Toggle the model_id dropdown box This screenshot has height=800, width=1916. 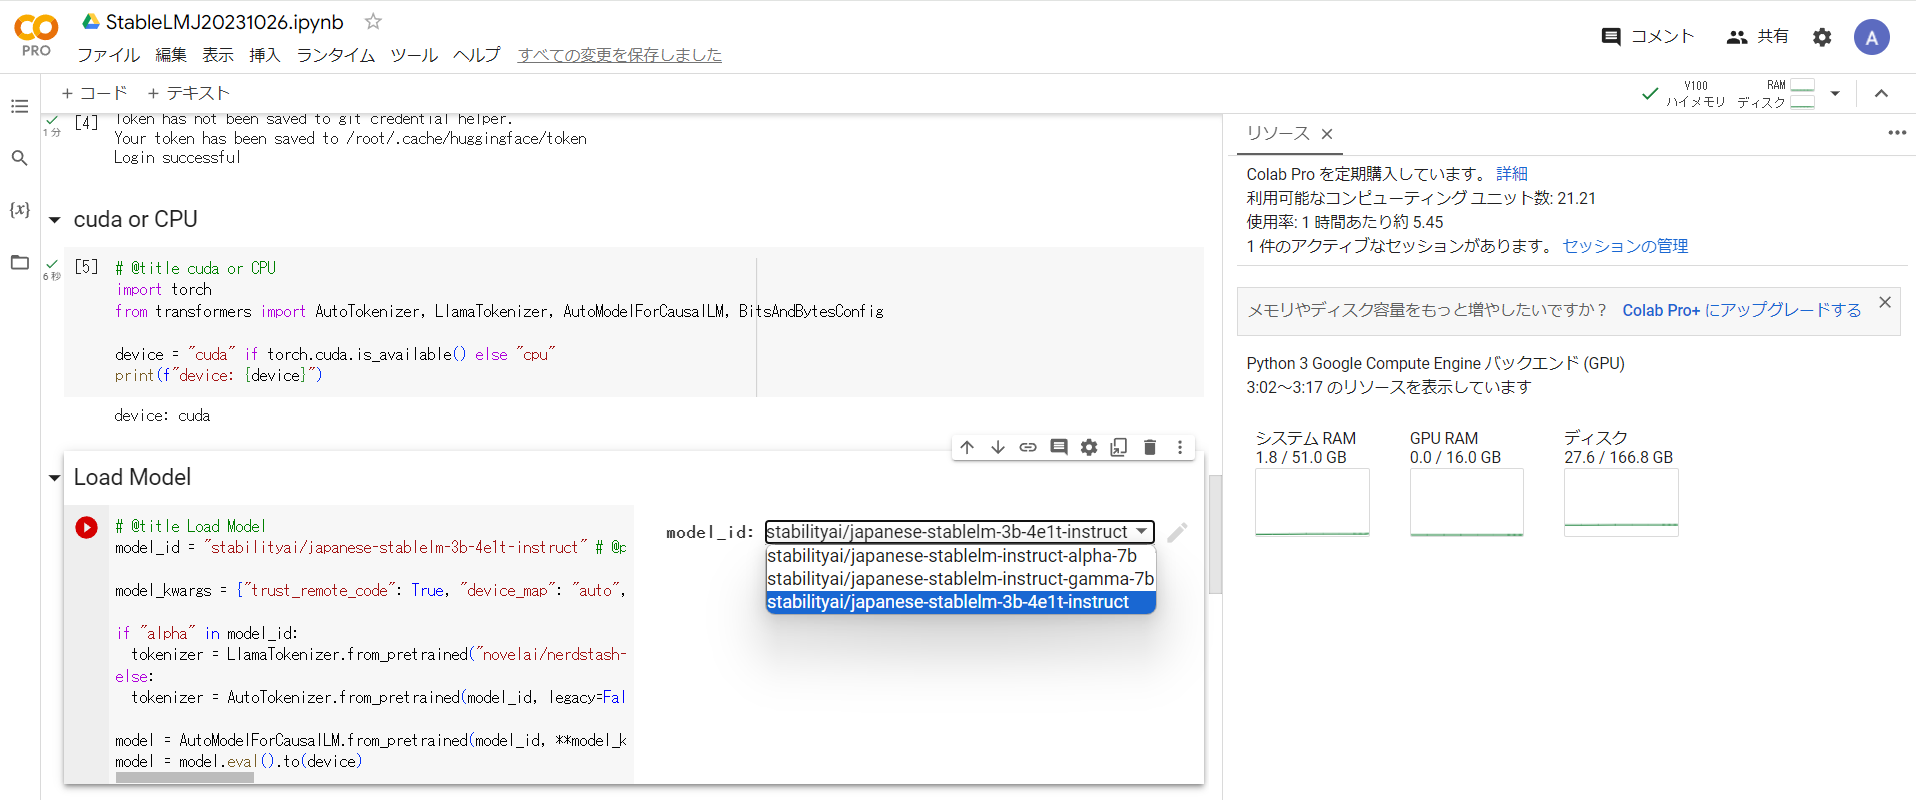click(x=959, y=532)
